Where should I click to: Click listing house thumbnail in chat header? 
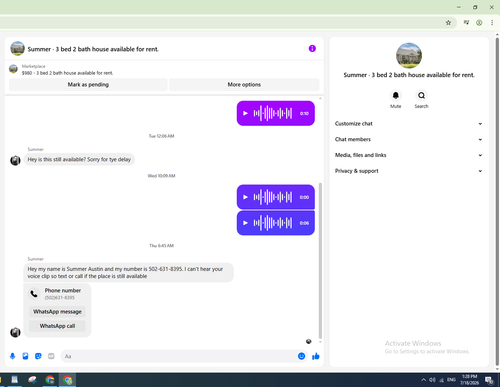click(17, 49)
